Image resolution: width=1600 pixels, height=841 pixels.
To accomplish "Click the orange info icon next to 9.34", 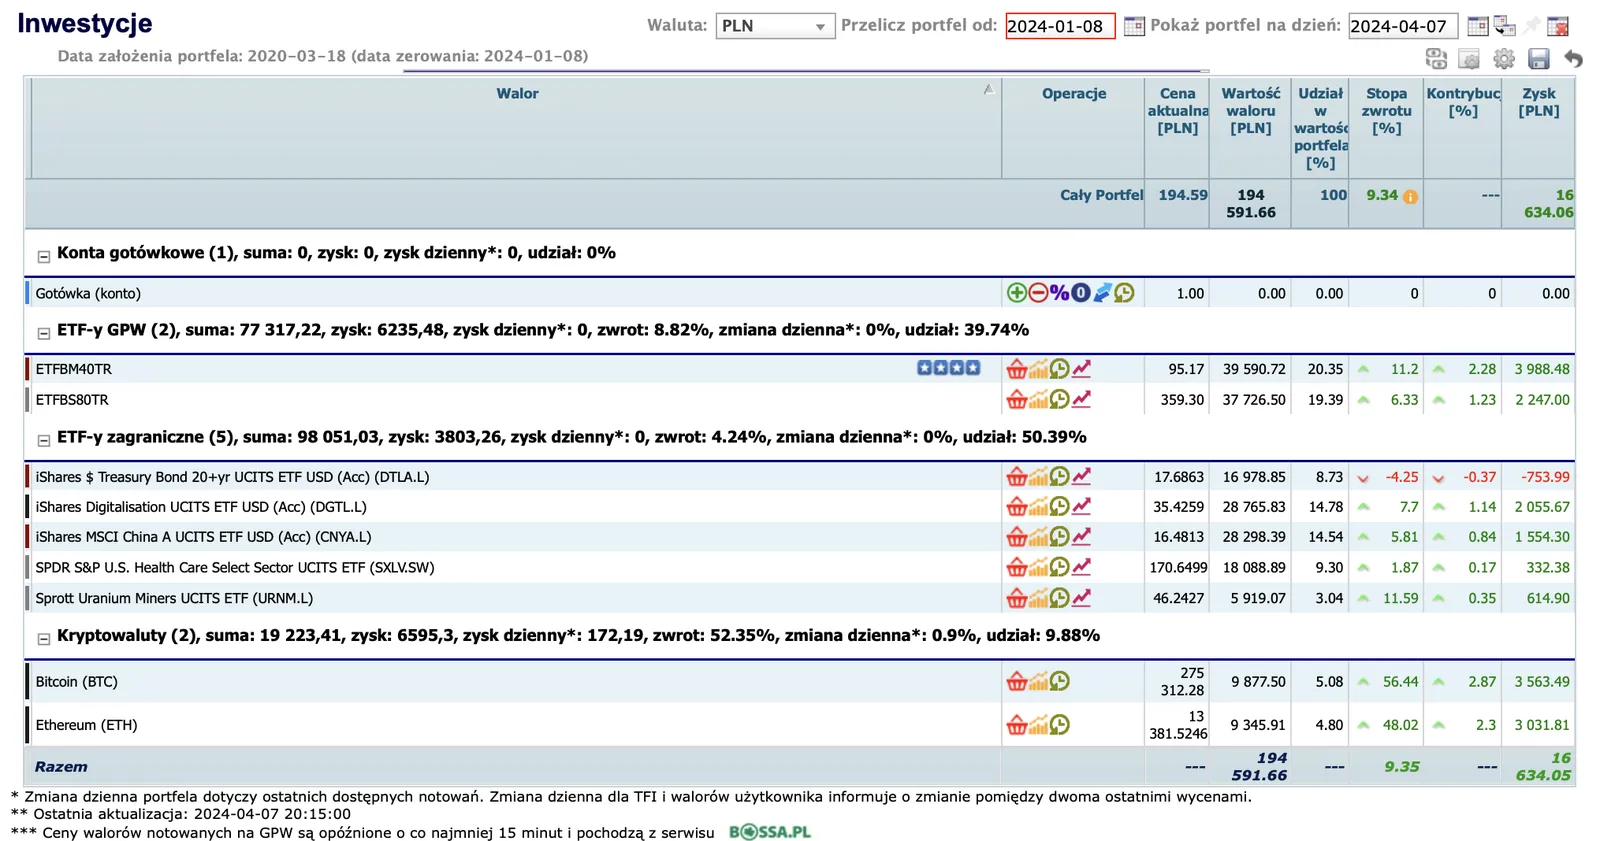I will pos(1410,197).
